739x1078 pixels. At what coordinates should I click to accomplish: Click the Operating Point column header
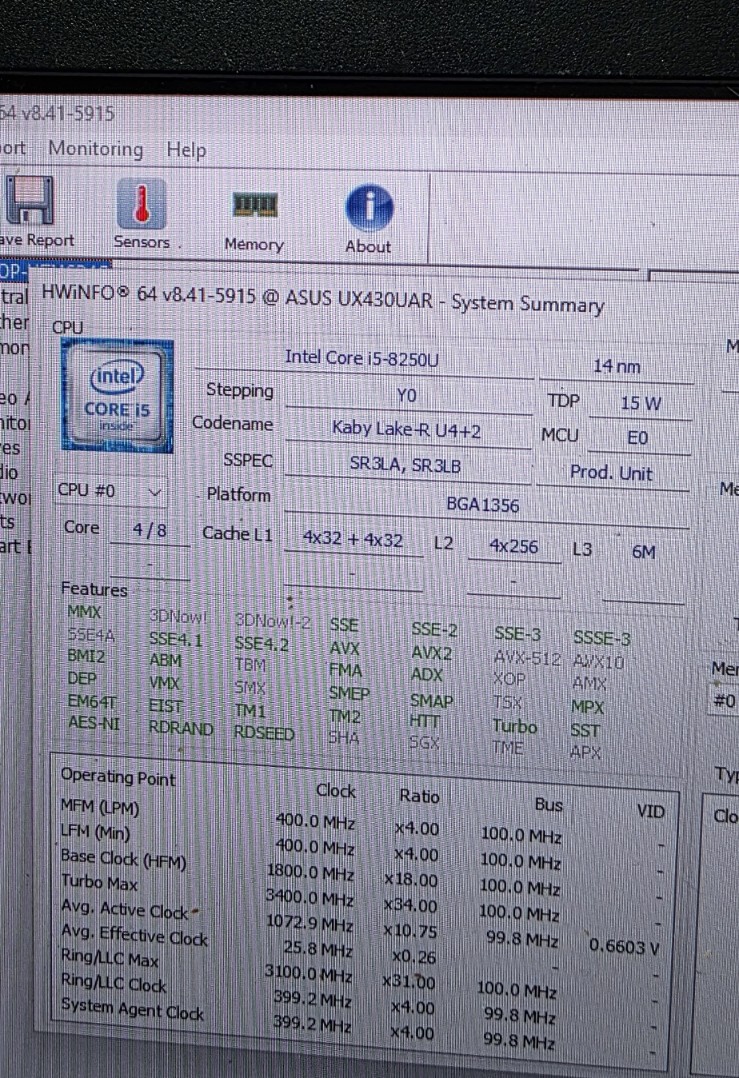click(x=118, y=777)
